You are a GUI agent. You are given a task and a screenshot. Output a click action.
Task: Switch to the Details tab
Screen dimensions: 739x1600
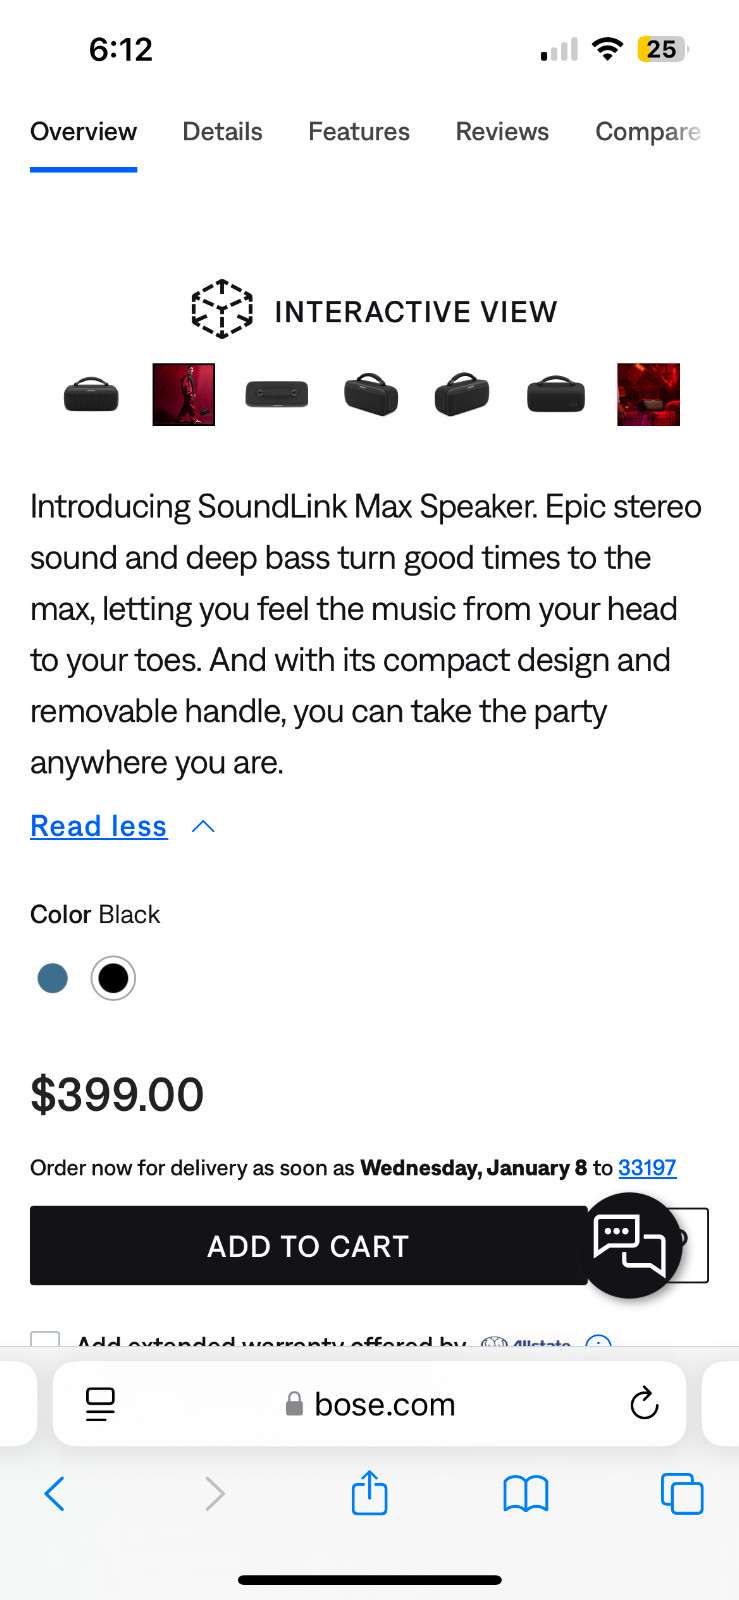[x=222, y=132]
